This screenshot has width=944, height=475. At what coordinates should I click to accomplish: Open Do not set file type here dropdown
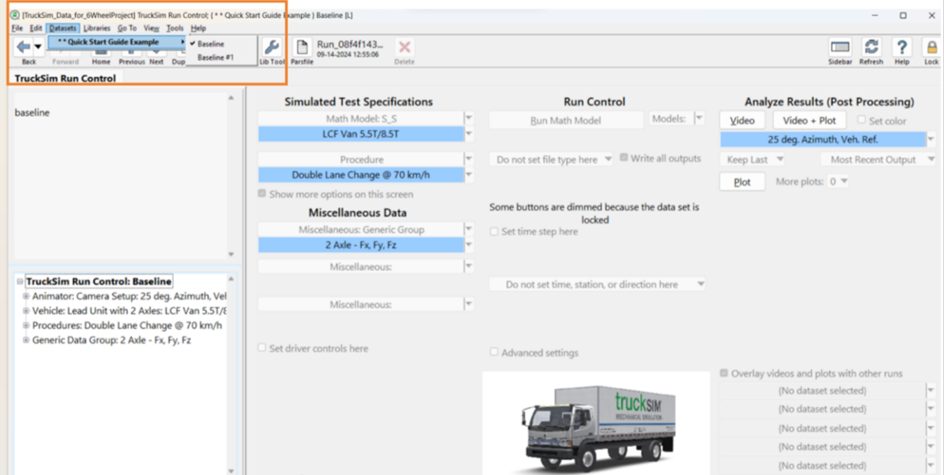(551, 160)
